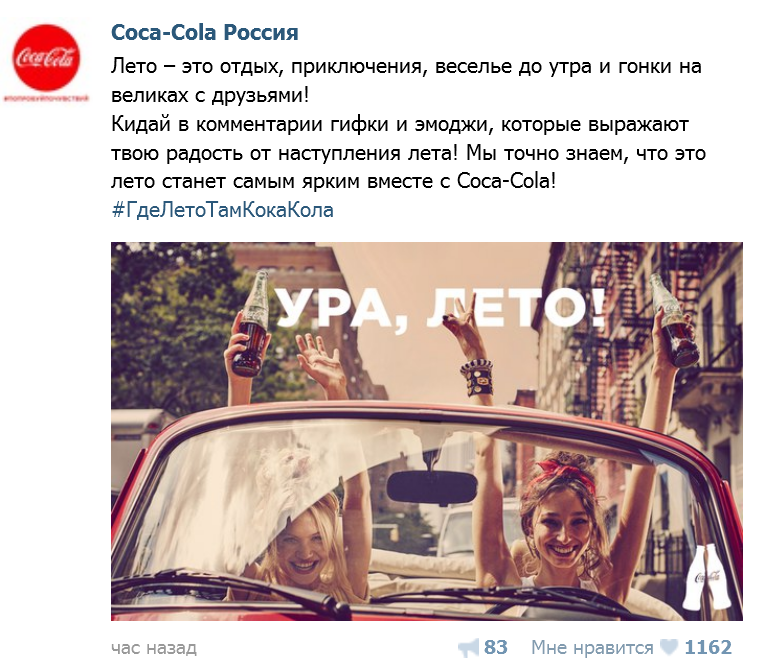This screenshot has height=672, width=763.
Task: Like the post via heart icon
Action: pos(669,648)
